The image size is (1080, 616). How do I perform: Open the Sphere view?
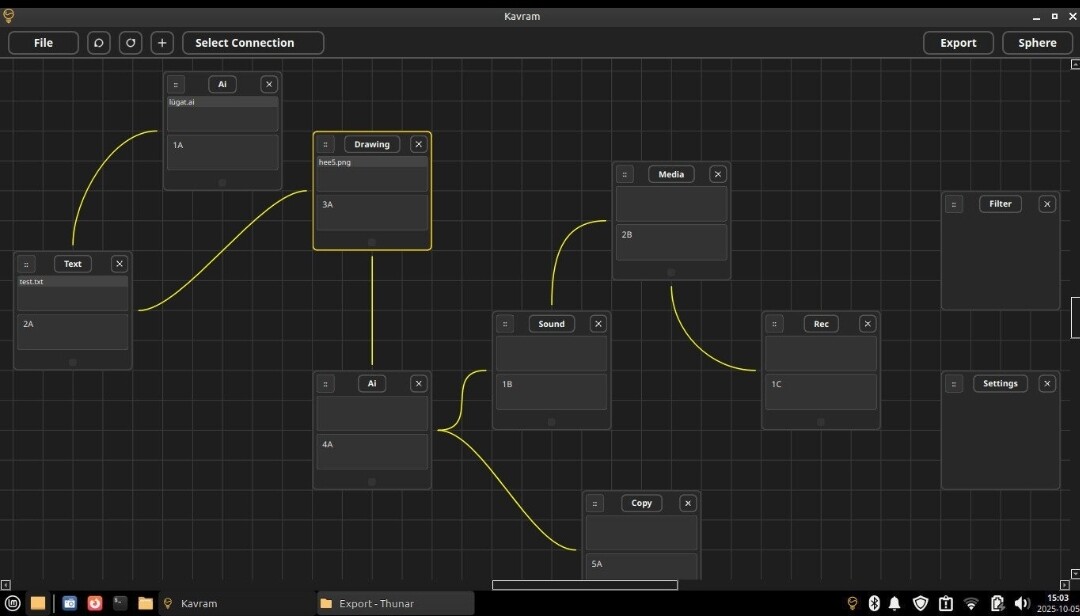coord(1037,43)
